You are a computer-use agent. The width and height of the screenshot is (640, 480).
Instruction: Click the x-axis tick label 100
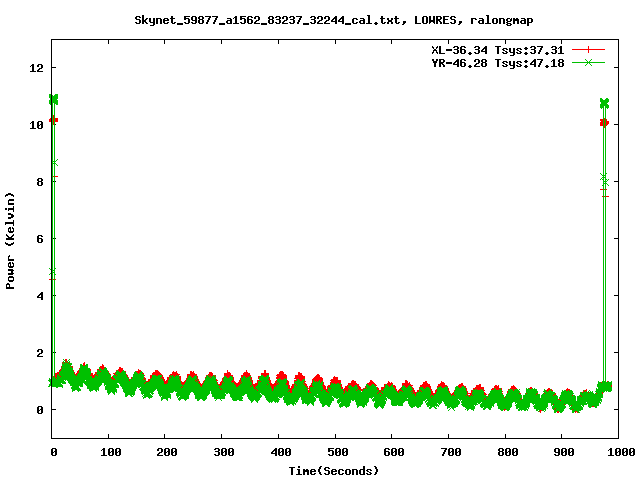111,452
